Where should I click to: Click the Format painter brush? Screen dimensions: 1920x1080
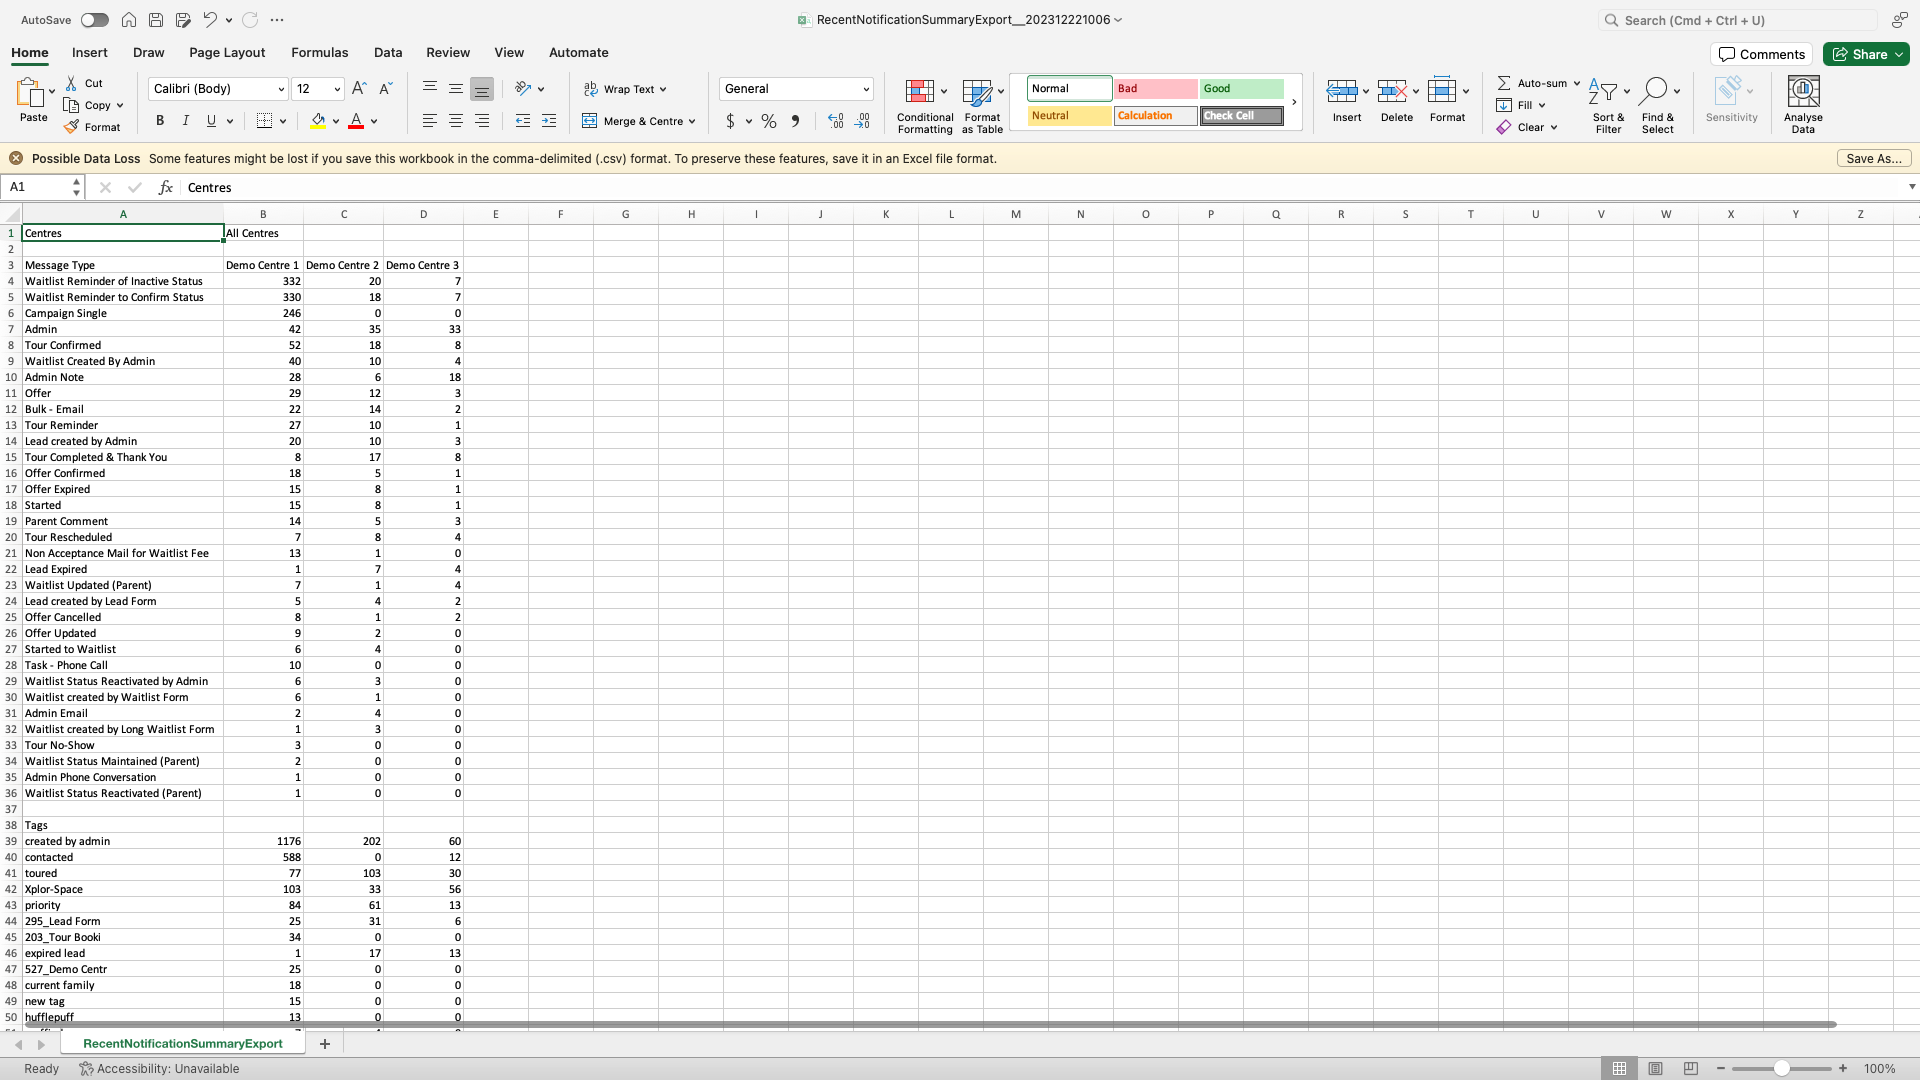point(71,127)
